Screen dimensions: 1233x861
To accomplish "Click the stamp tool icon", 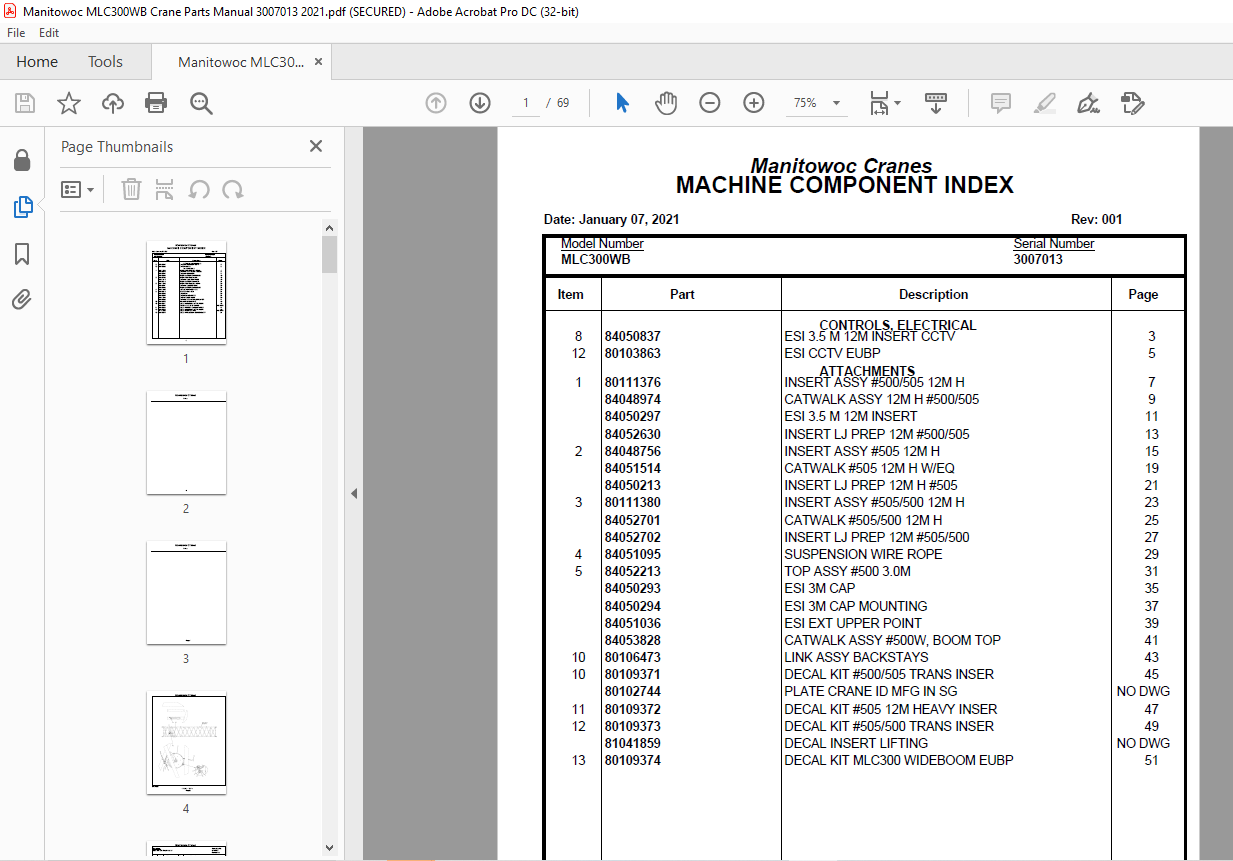I will click(1132, 103).
